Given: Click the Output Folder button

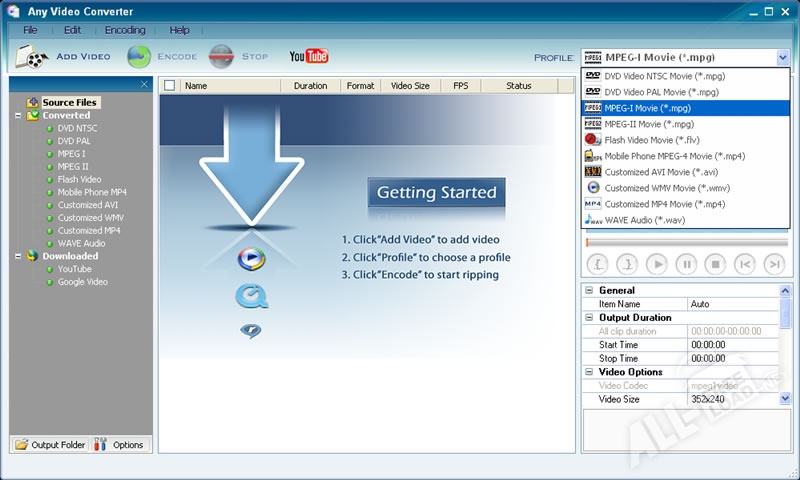Looking at the screenshot, I should tap(50, 445).
